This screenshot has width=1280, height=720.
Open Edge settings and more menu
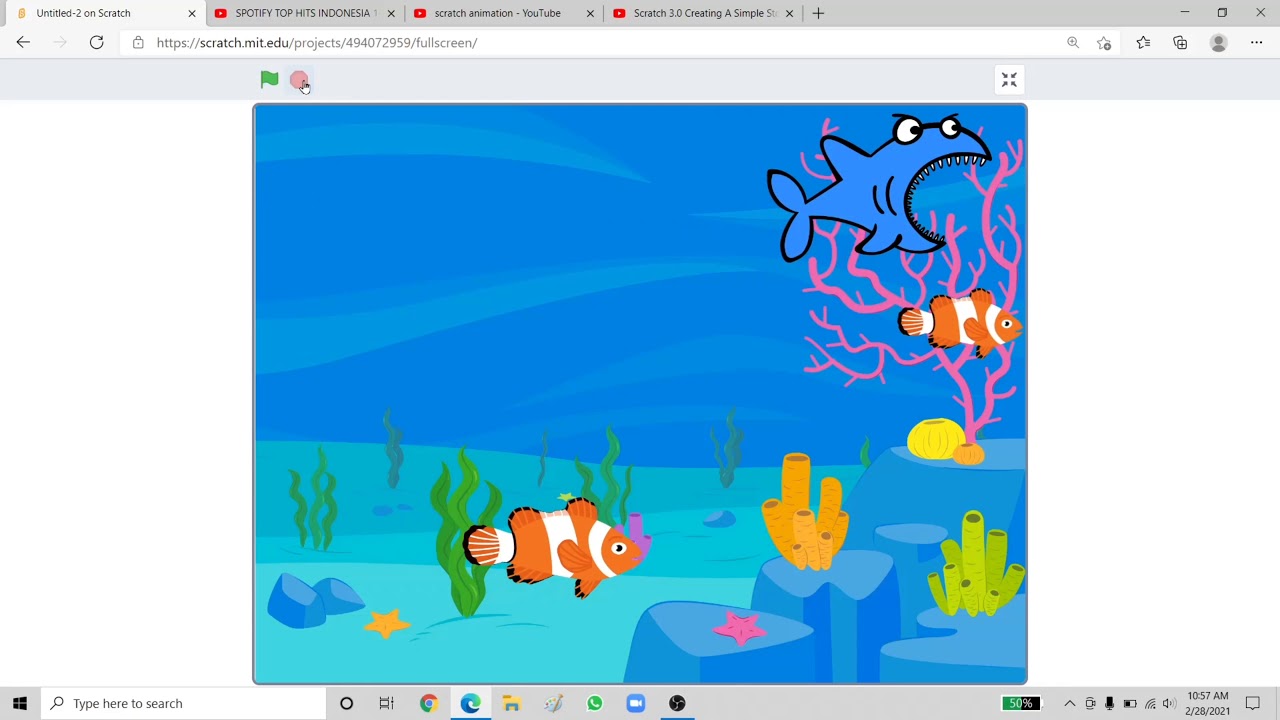(x=1256, y=42)
